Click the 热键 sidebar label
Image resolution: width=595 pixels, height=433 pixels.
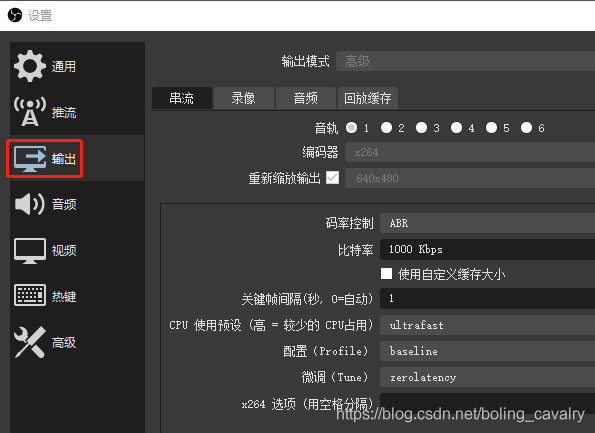pos(64,296)
